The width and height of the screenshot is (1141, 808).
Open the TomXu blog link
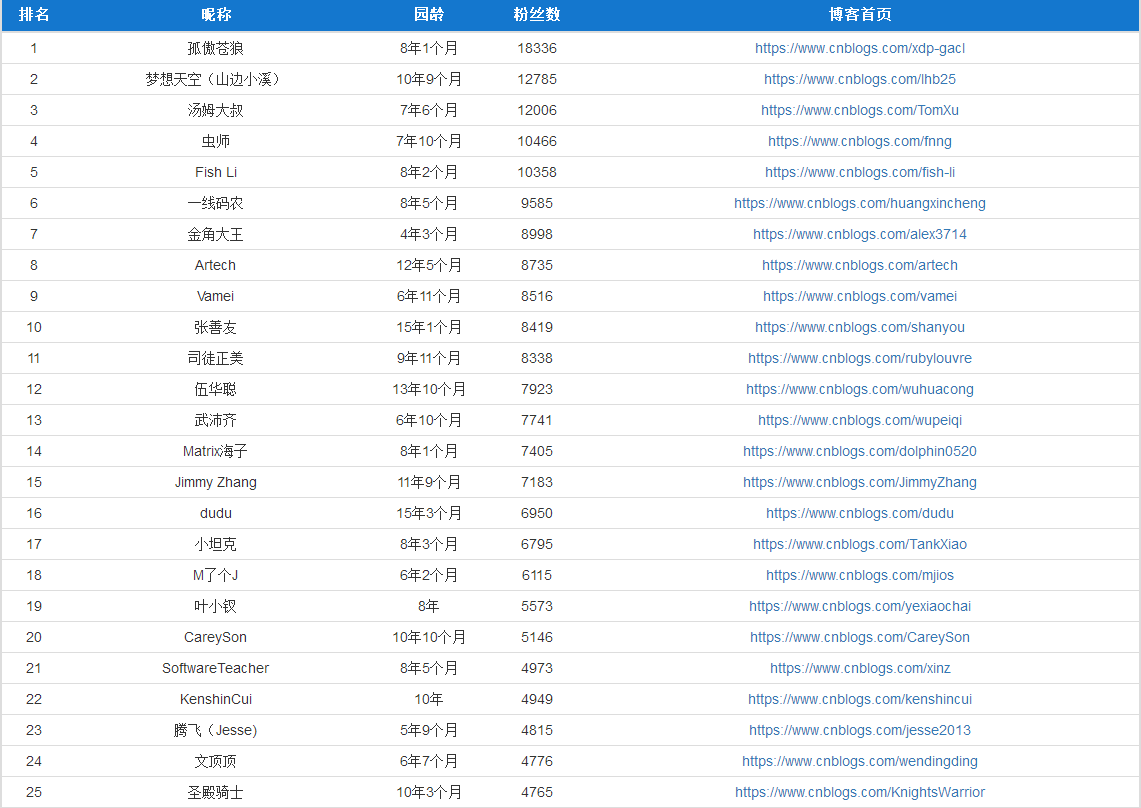tap(859, 110)
